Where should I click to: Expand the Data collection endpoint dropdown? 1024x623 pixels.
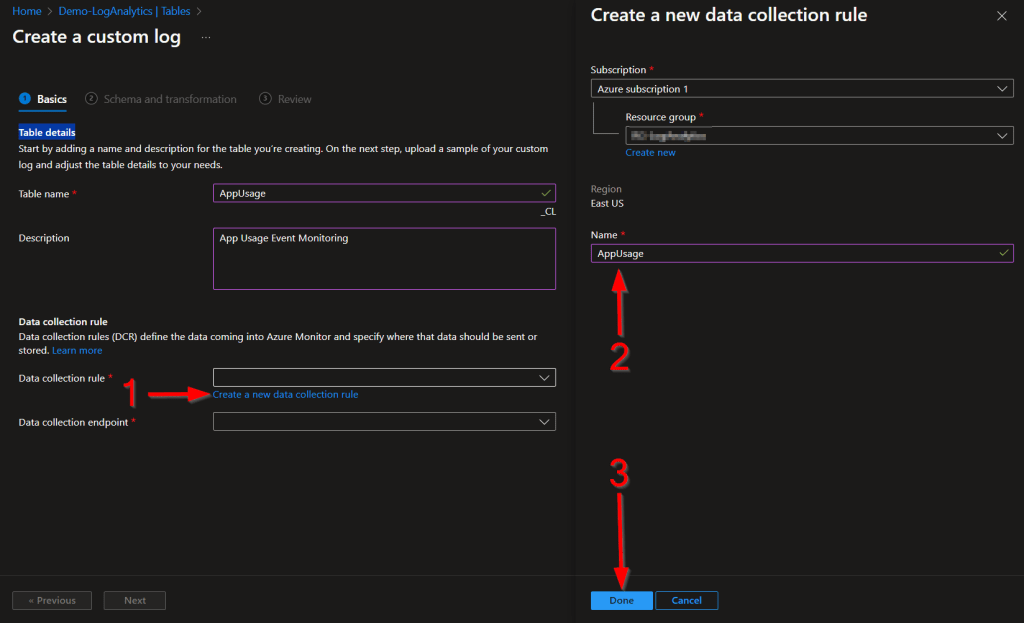tap(383, 422)
